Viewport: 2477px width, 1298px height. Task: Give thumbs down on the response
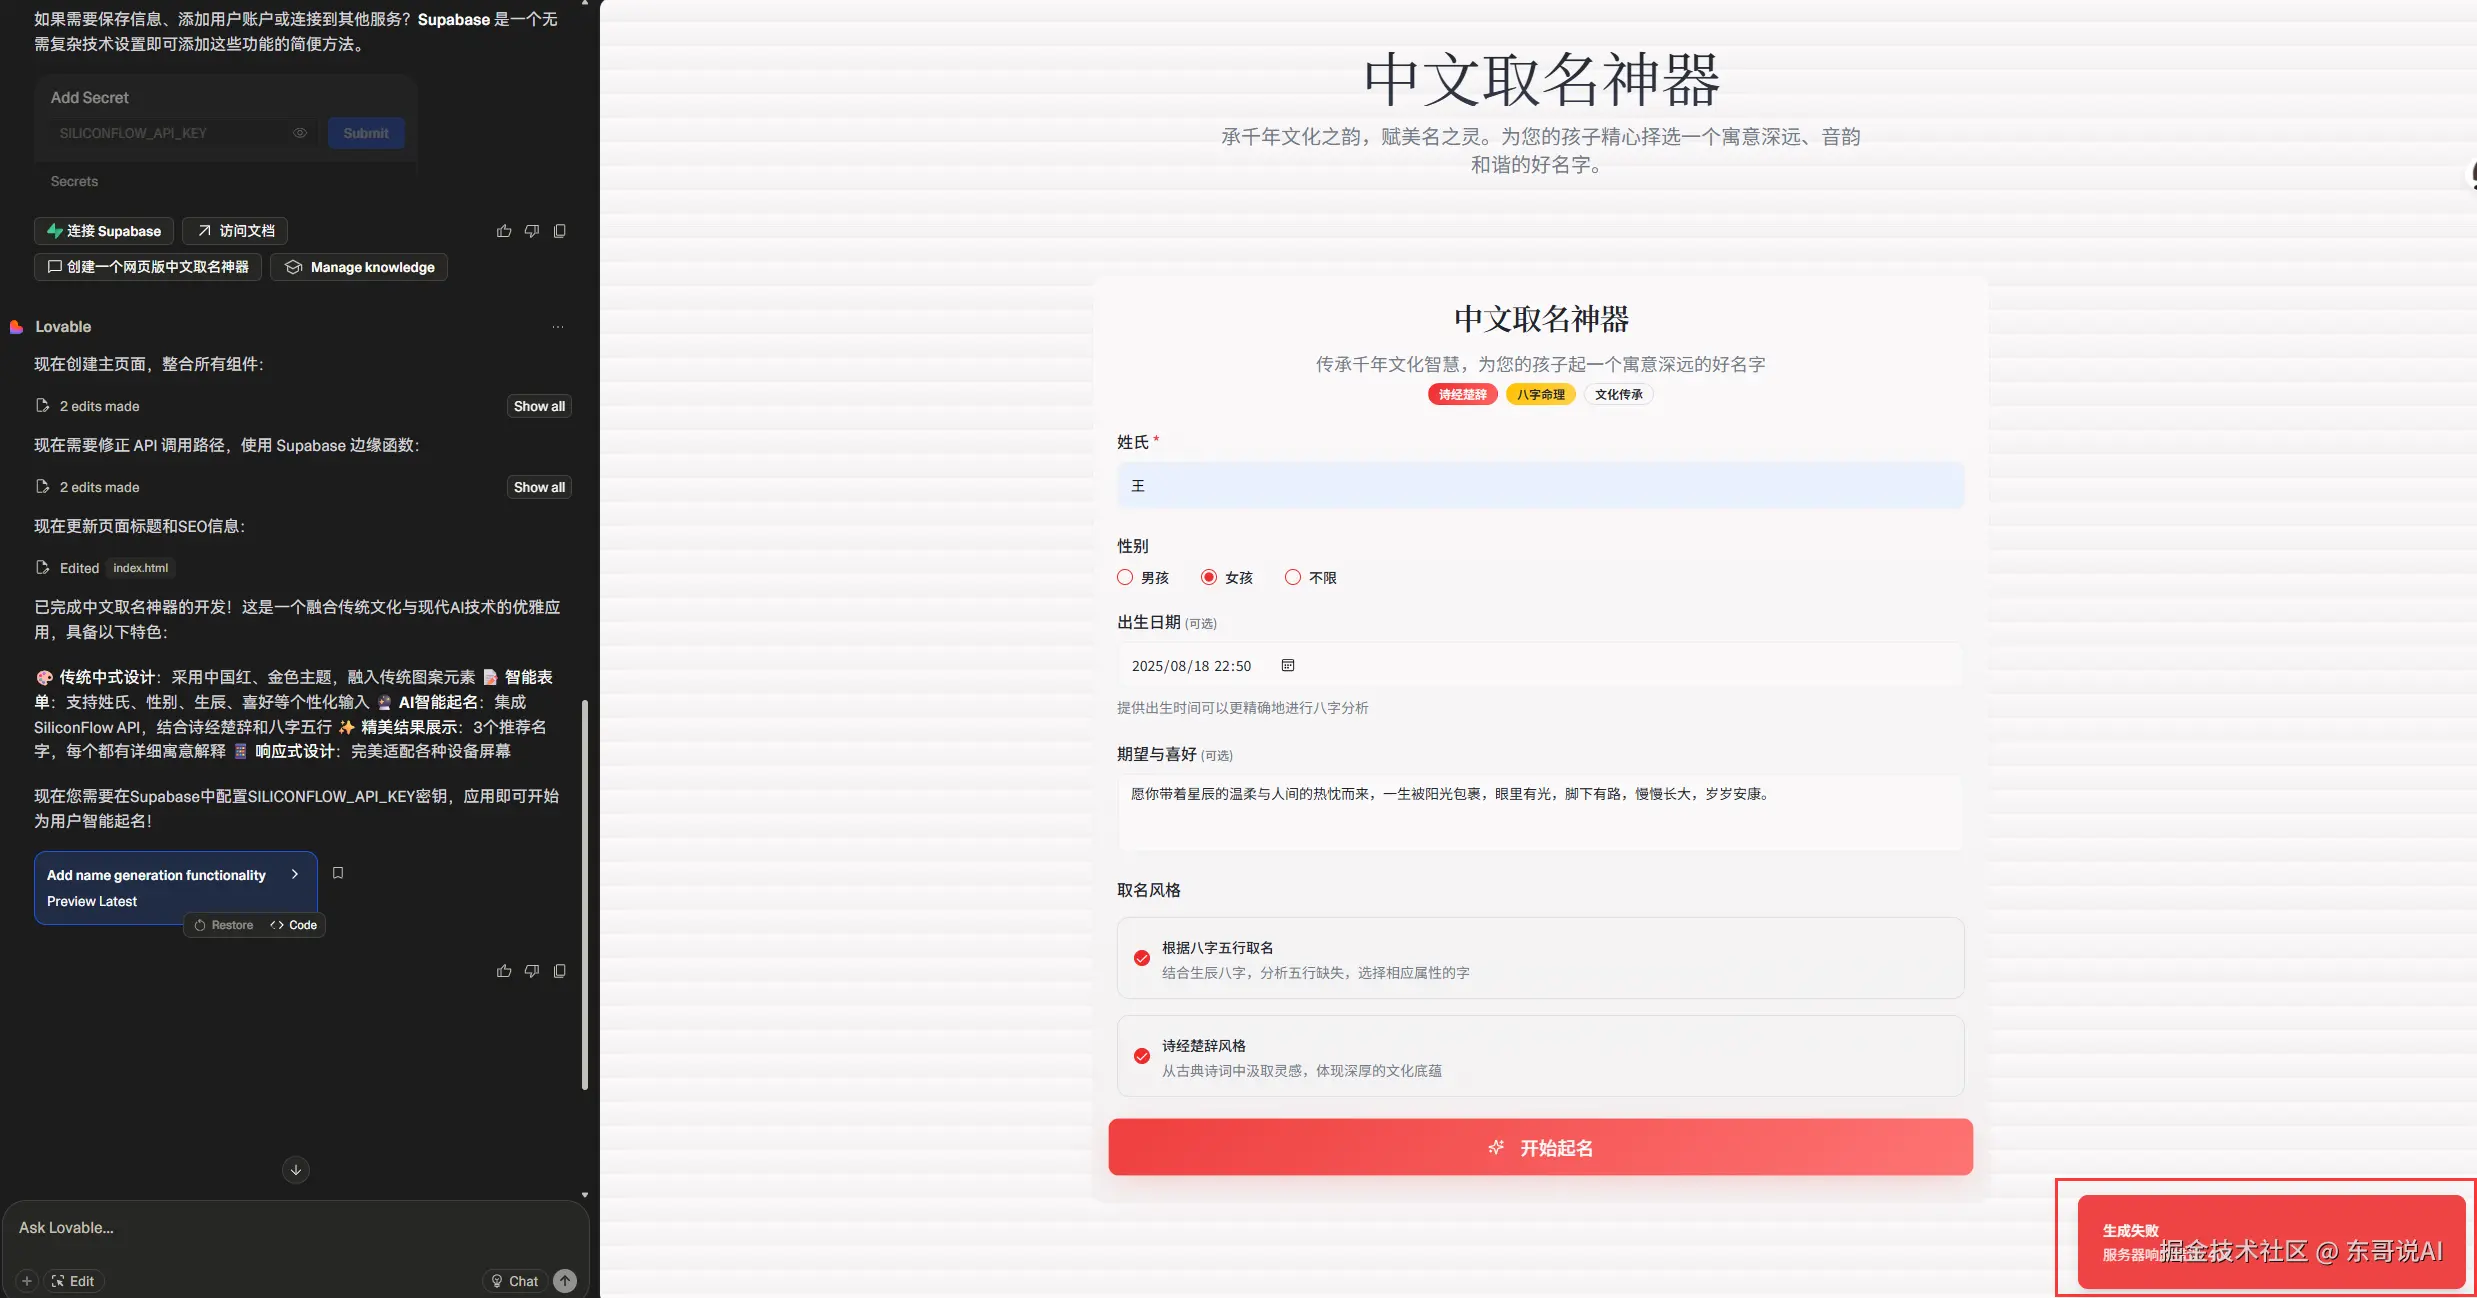pos(532,971)
